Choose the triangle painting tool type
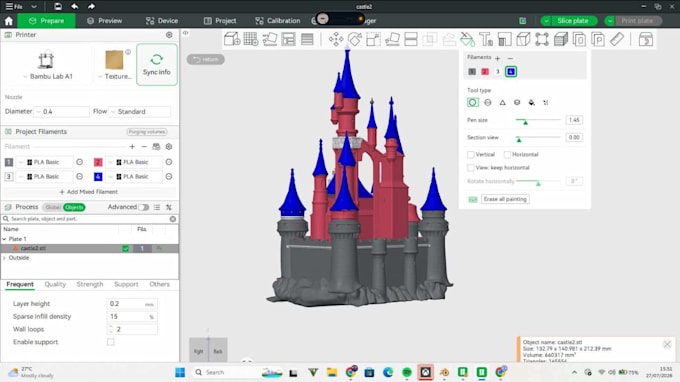 (502, 103)
